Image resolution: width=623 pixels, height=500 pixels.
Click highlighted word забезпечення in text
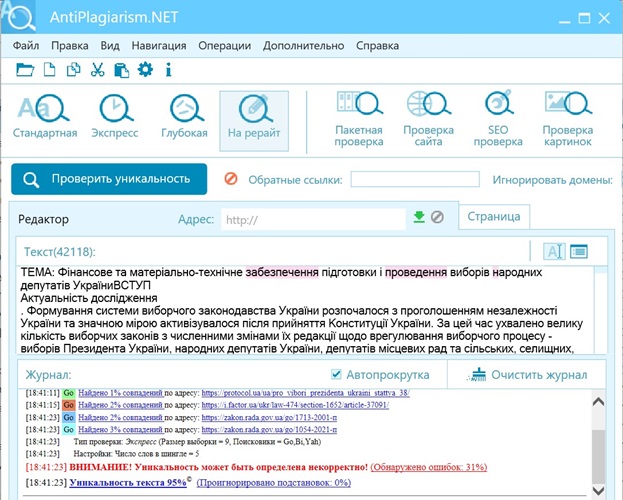282,272
